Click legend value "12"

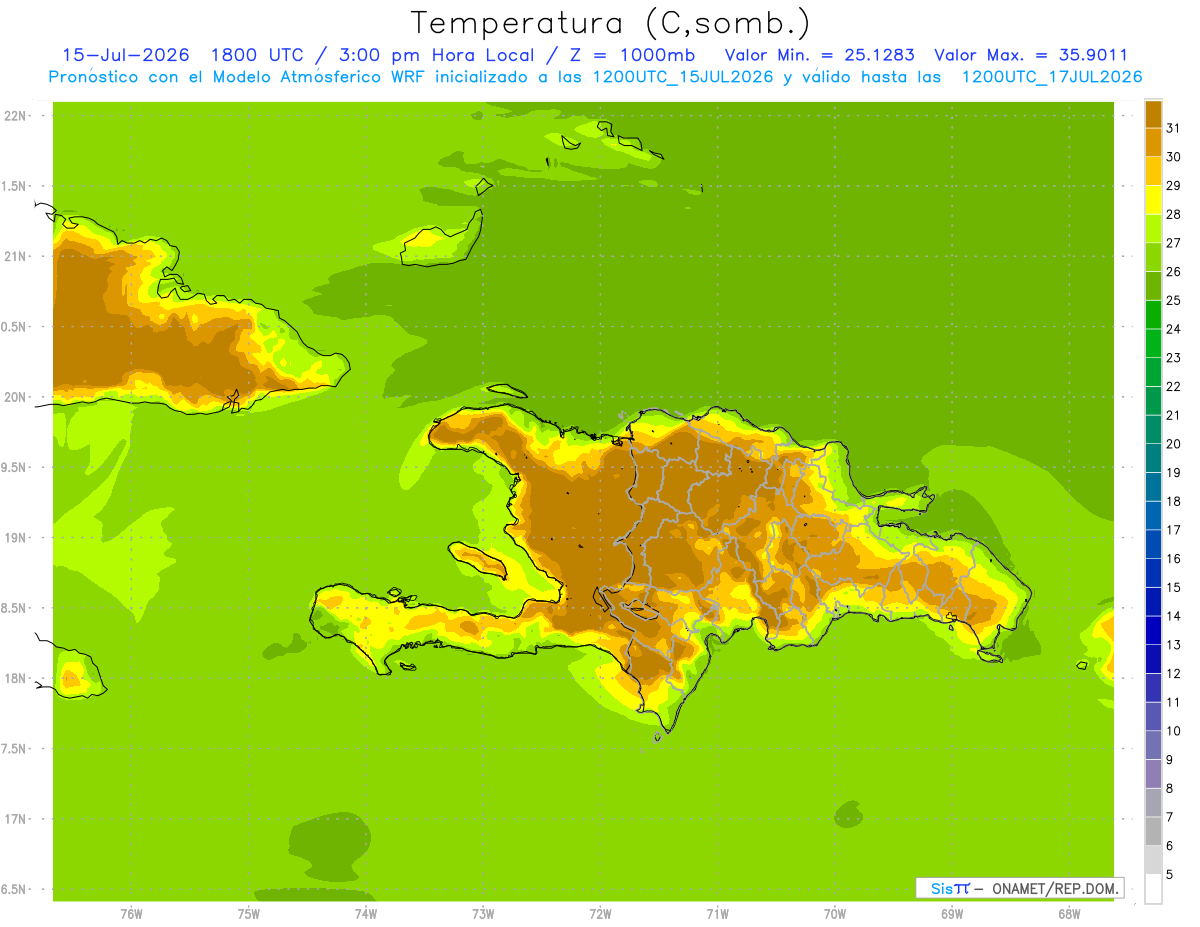tap(1173, 674)
